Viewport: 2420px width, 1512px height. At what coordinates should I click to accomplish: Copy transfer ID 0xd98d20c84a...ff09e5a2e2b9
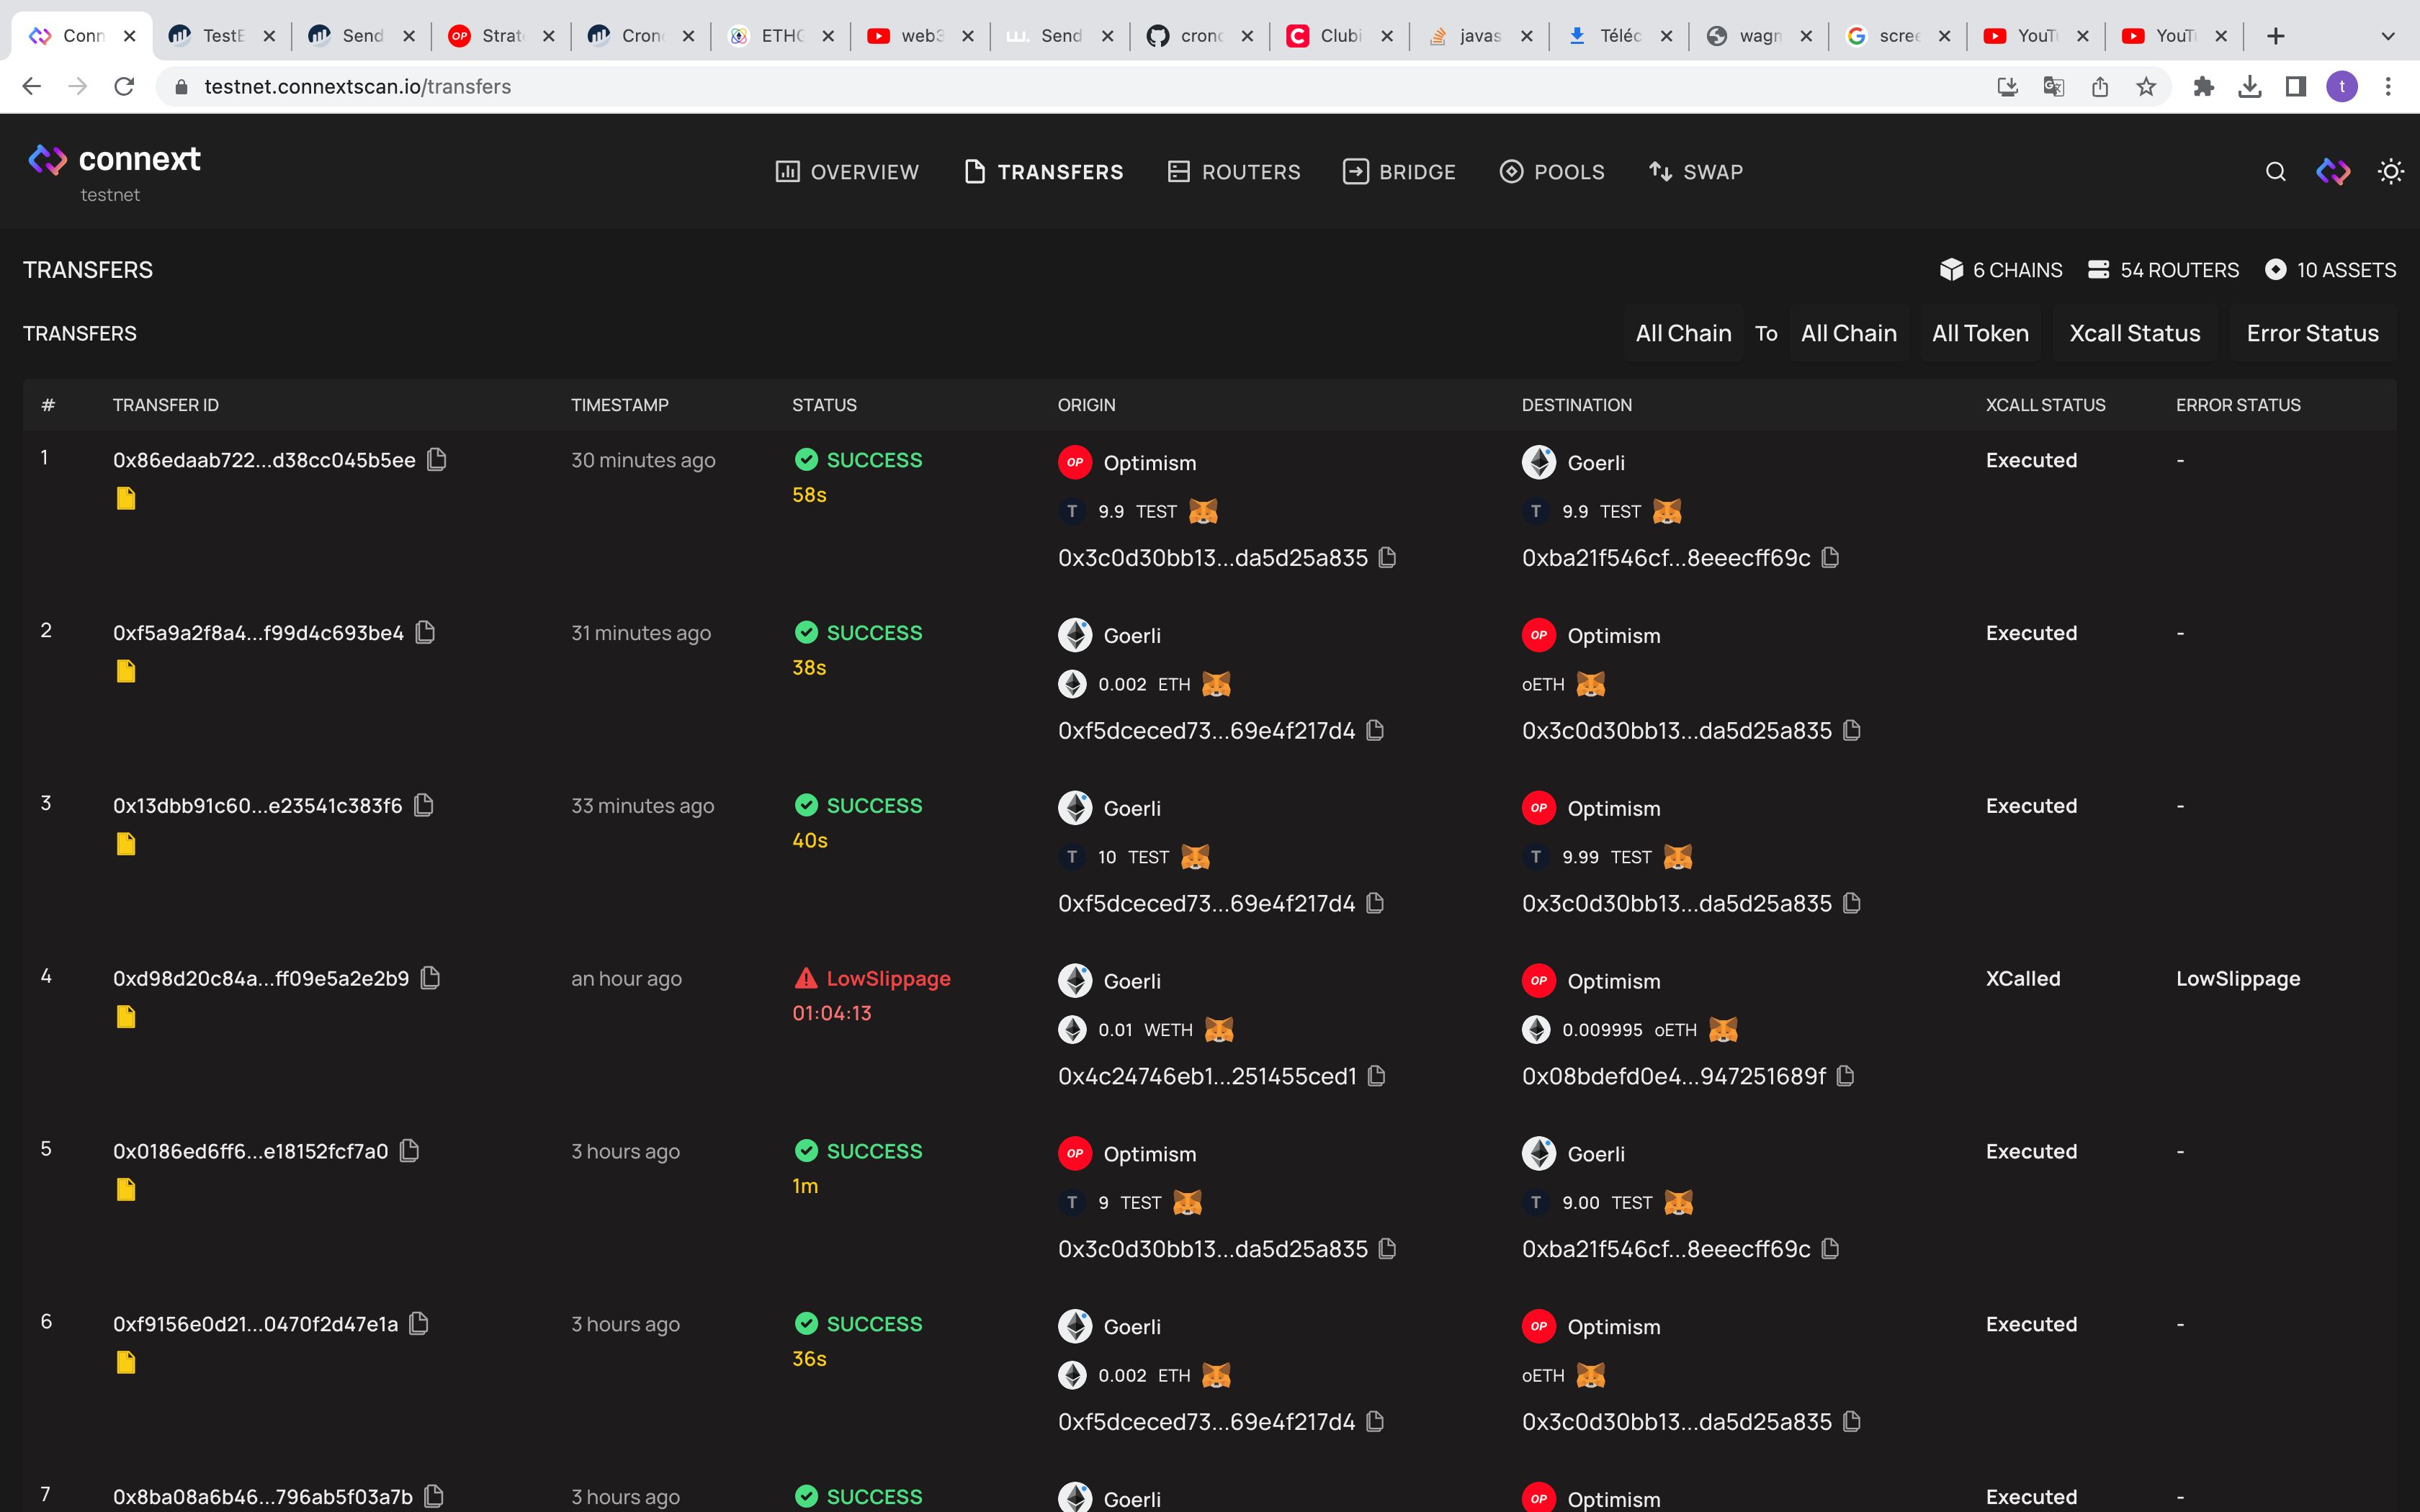[x=431, y=978]
